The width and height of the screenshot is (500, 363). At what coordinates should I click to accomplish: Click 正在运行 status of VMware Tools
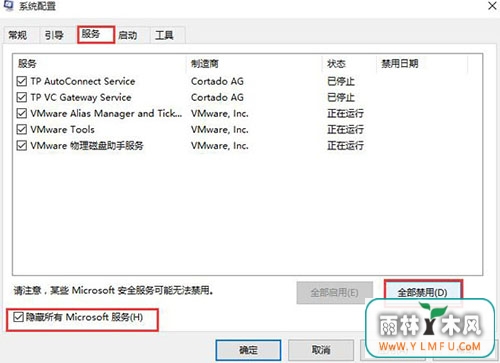pos(345,129)
